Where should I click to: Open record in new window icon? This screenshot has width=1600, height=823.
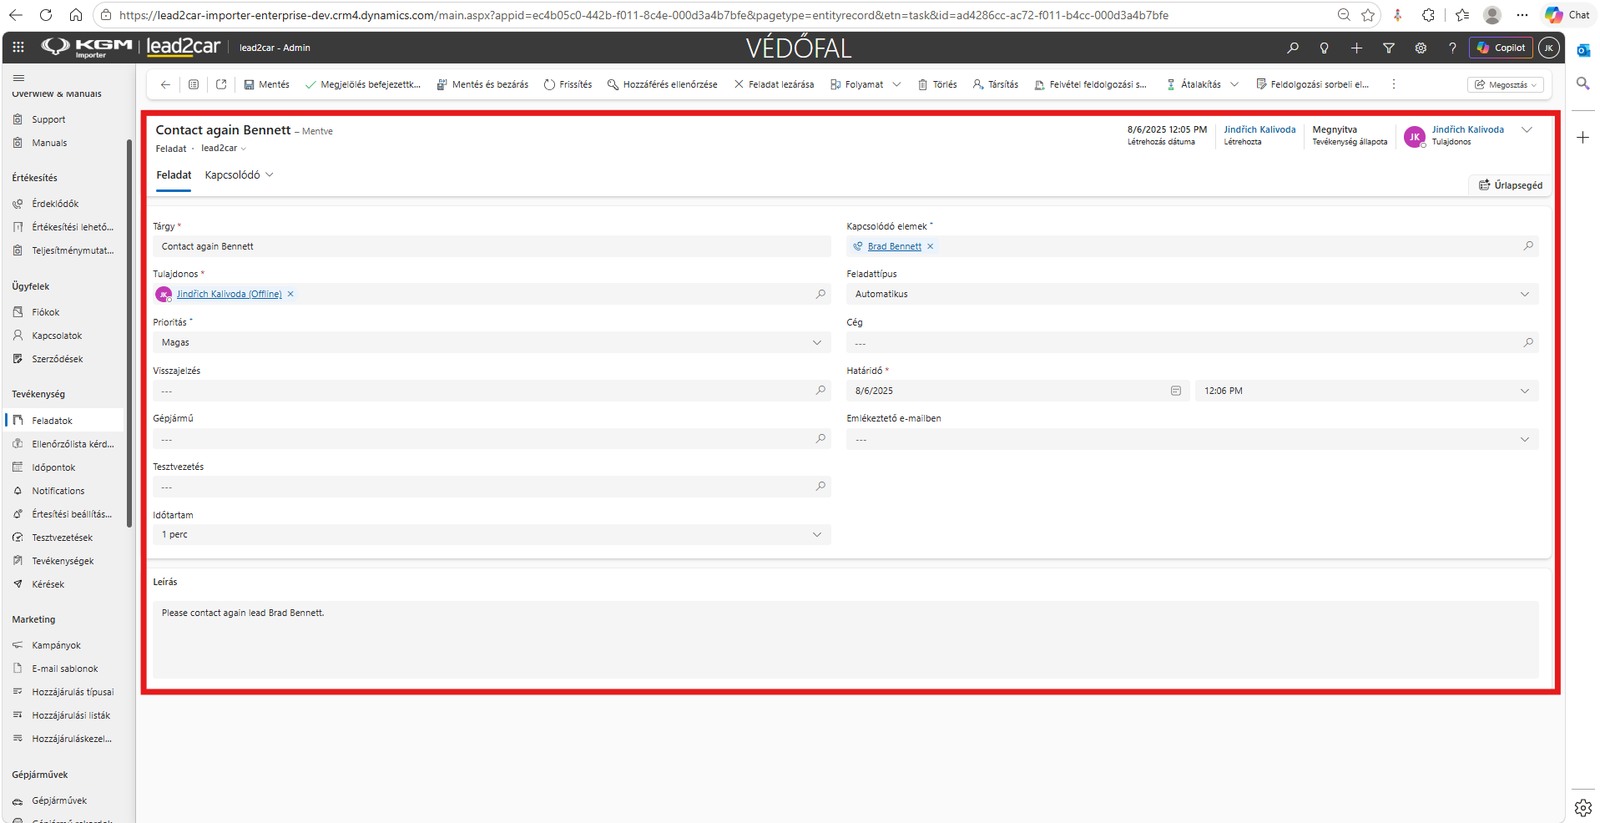tap(221, 85)
